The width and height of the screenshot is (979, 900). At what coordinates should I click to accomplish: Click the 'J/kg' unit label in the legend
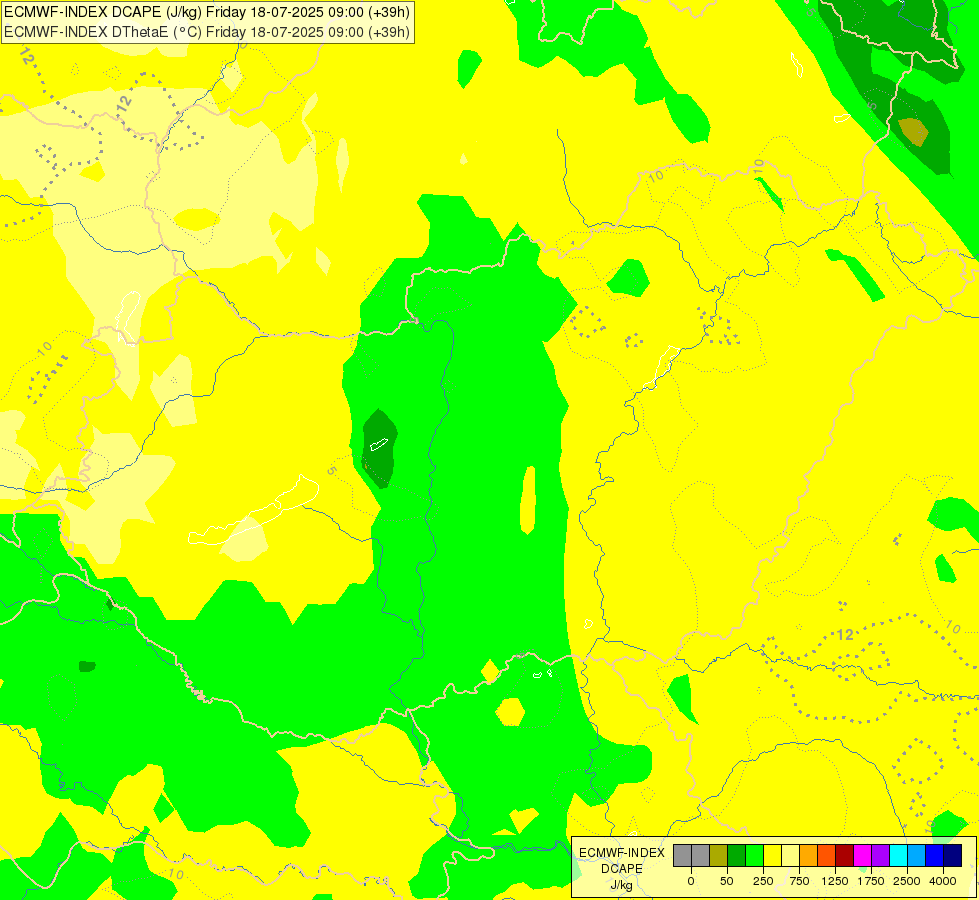[x=622, y=886]
